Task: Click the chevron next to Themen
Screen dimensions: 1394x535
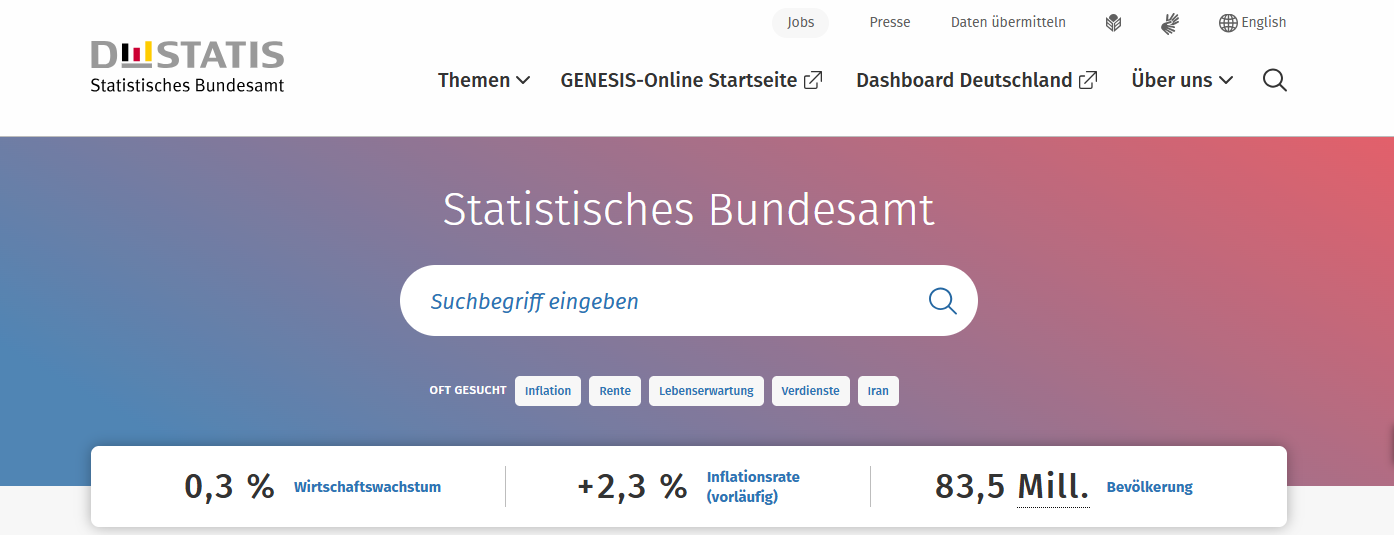Action: click(523, 81)
